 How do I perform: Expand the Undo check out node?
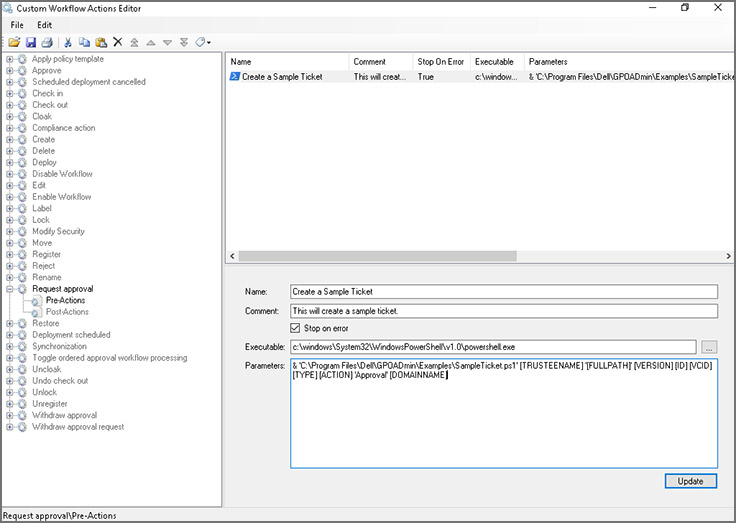tap(9, 381)
